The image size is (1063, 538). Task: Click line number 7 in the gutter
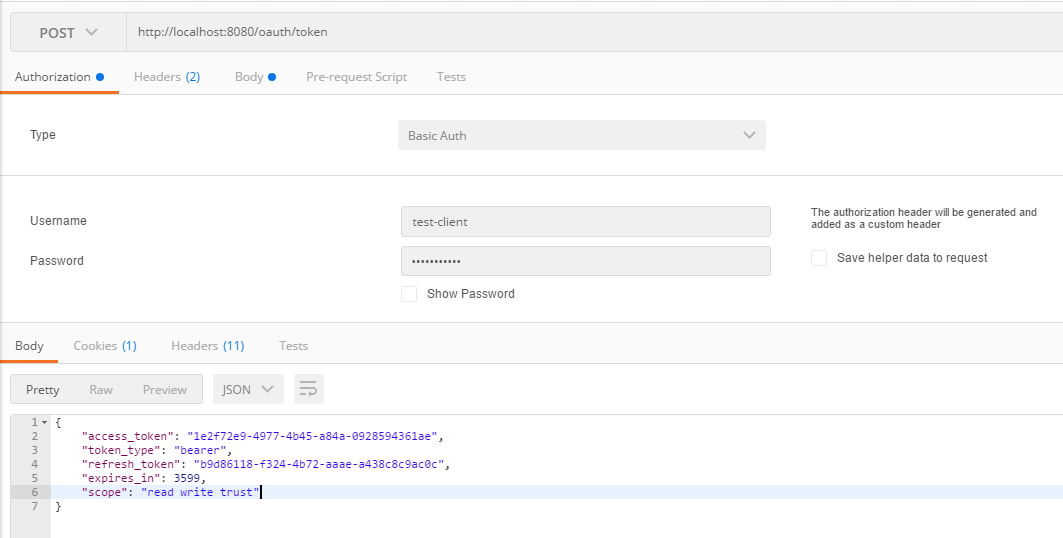(x=35, y=506)
